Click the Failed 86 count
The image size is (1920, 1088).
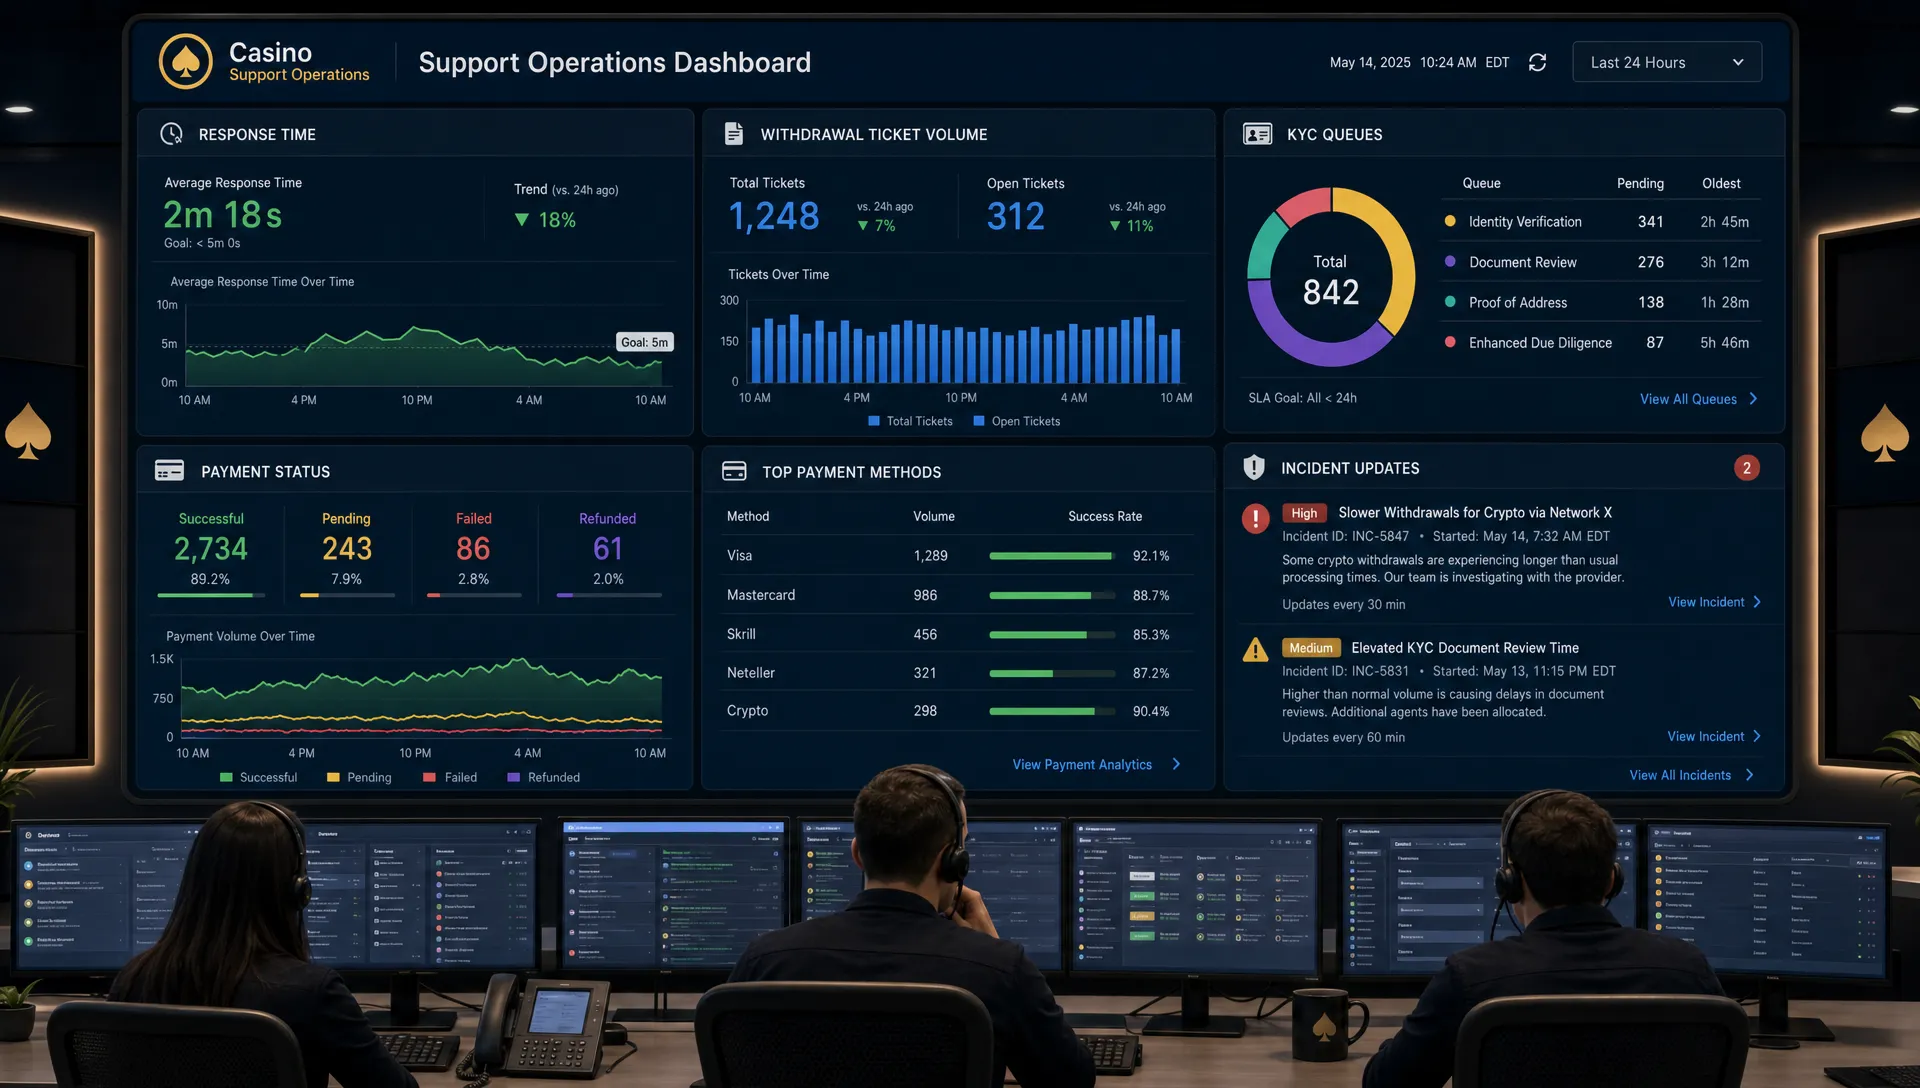(473, 548)
